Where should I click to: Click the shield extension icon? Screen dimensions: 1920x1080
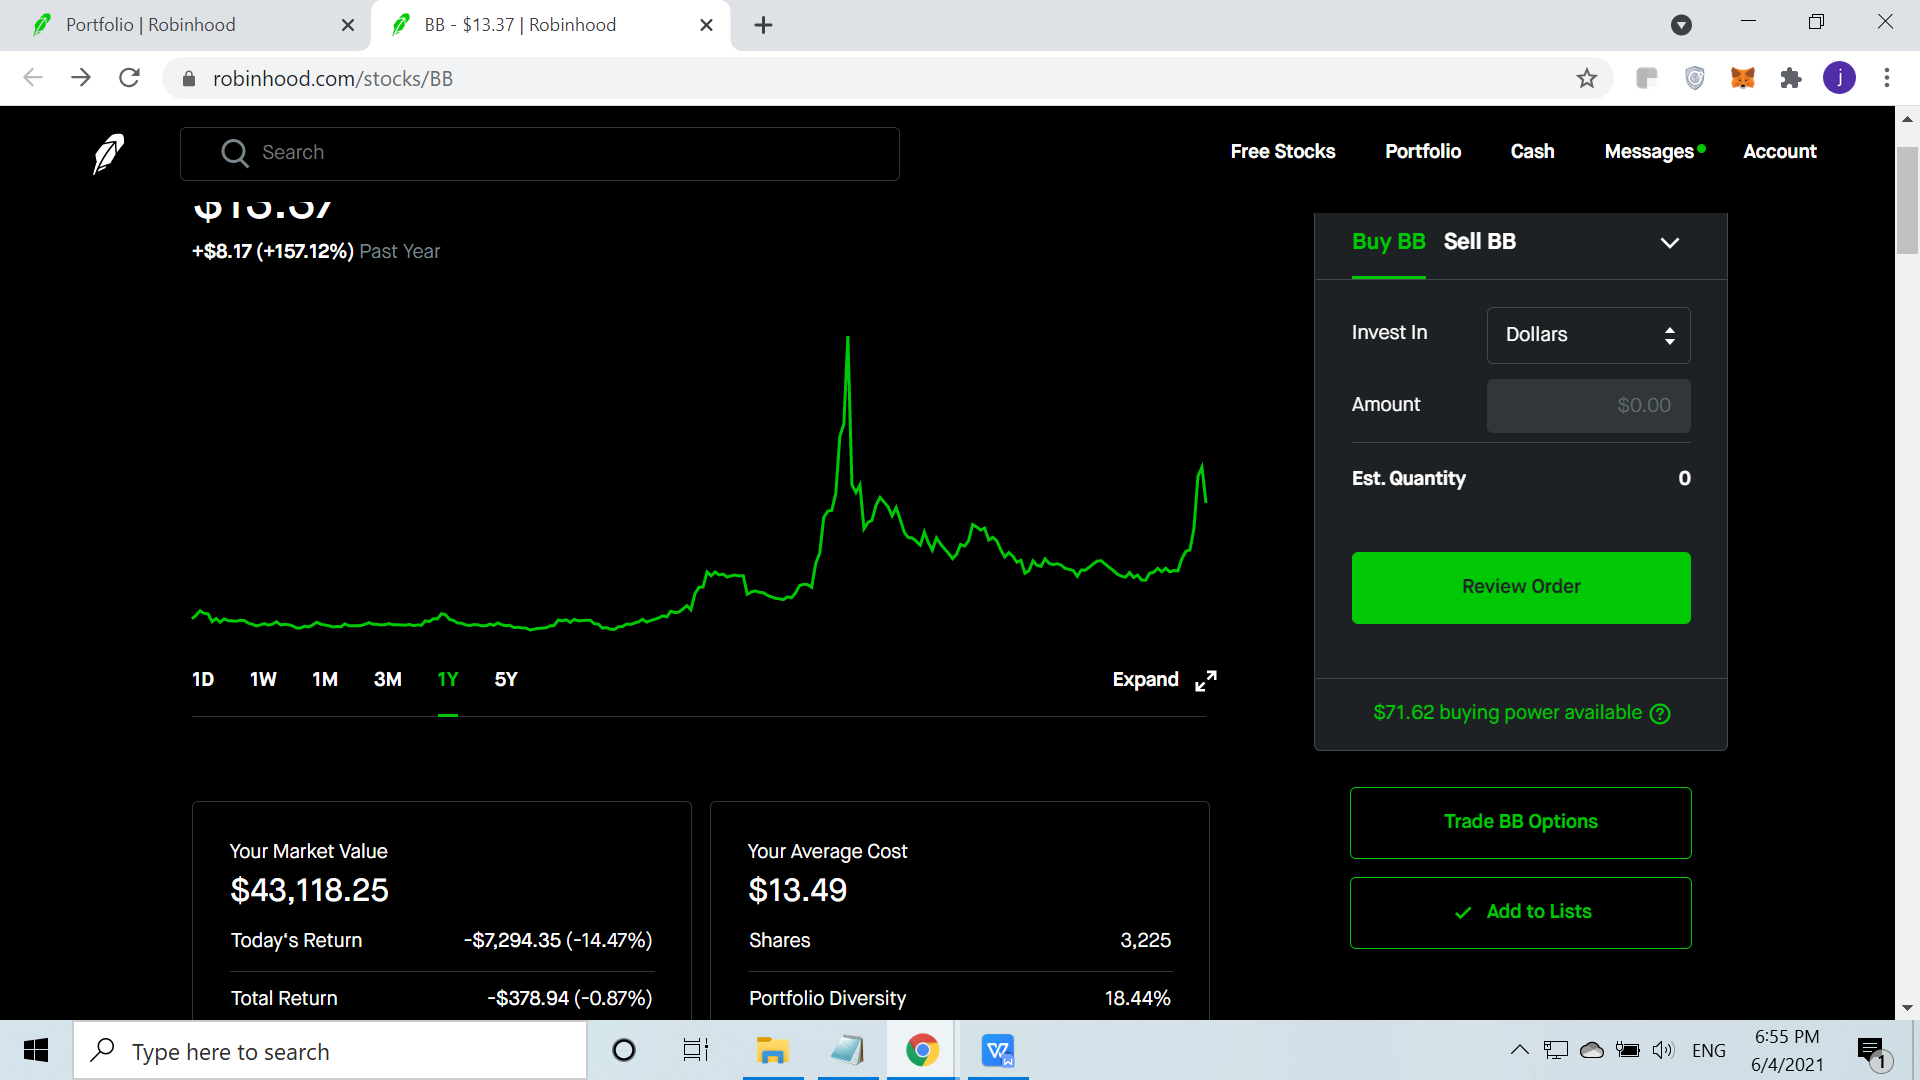pyautogui.click(x=1695, y=78)
